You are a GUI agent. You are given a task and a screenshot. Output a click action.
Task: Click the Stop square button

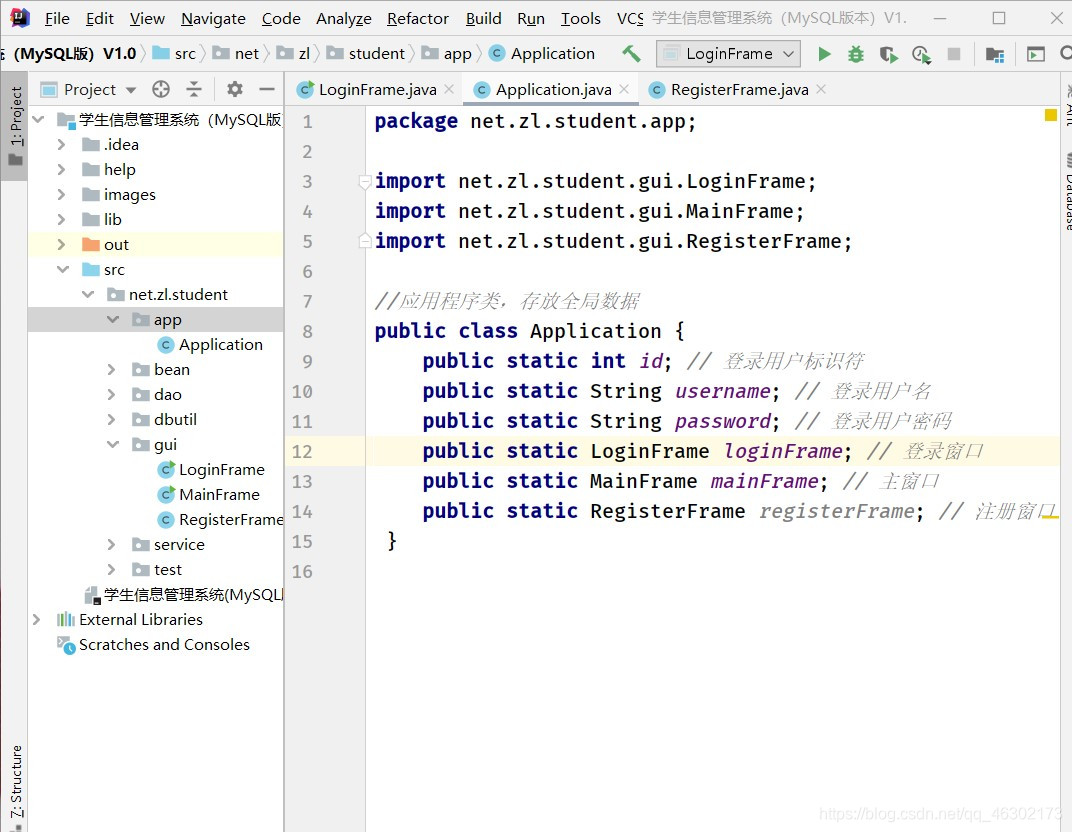coord(954,53)
